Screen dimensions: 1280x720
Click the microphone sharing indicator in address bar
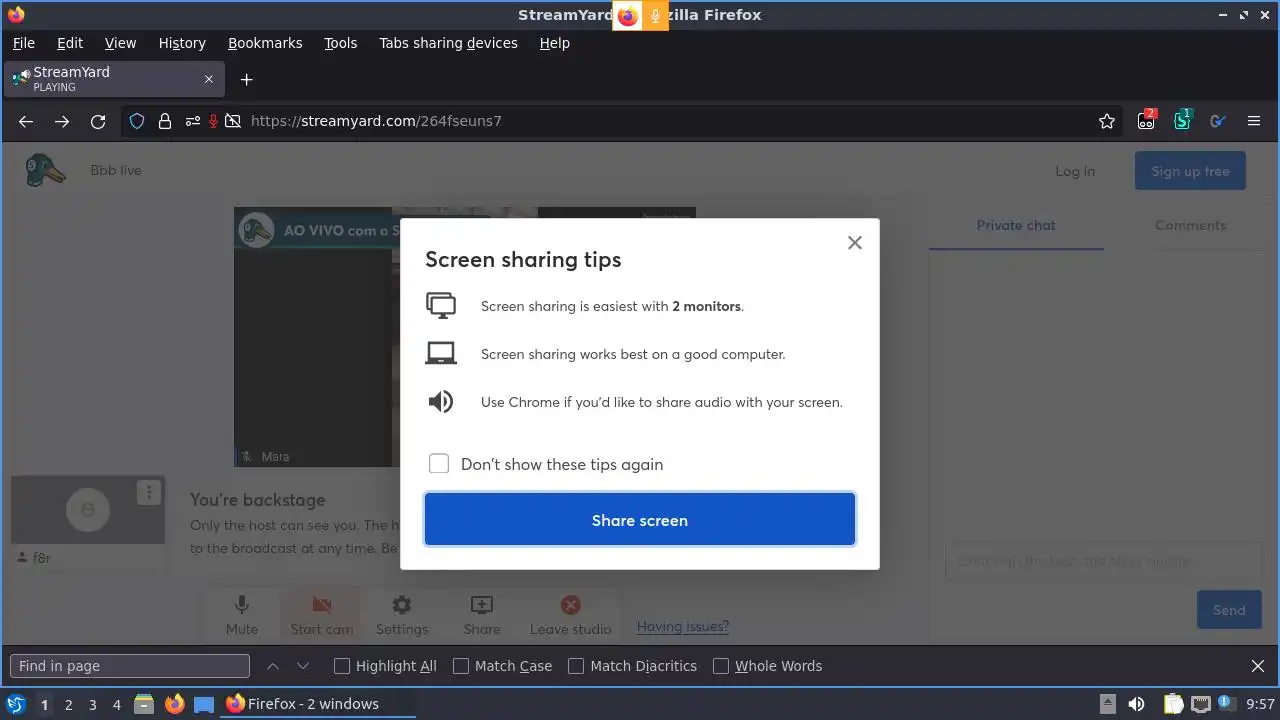coord(213,121)
